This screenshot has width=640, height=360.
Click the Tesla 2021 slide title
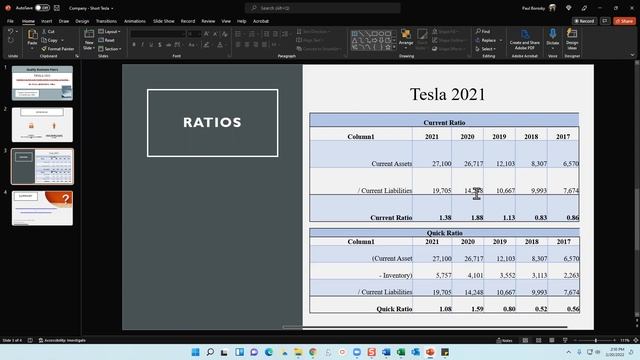[x=447, y=94]
